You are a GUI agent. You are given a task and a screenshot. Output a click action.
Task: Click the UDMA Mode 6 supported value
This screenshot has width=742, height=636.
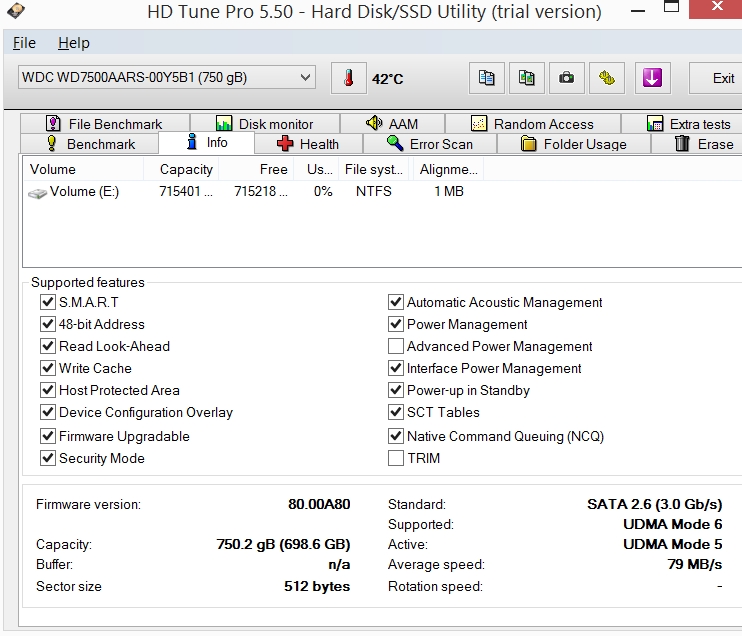coord(673,524)
